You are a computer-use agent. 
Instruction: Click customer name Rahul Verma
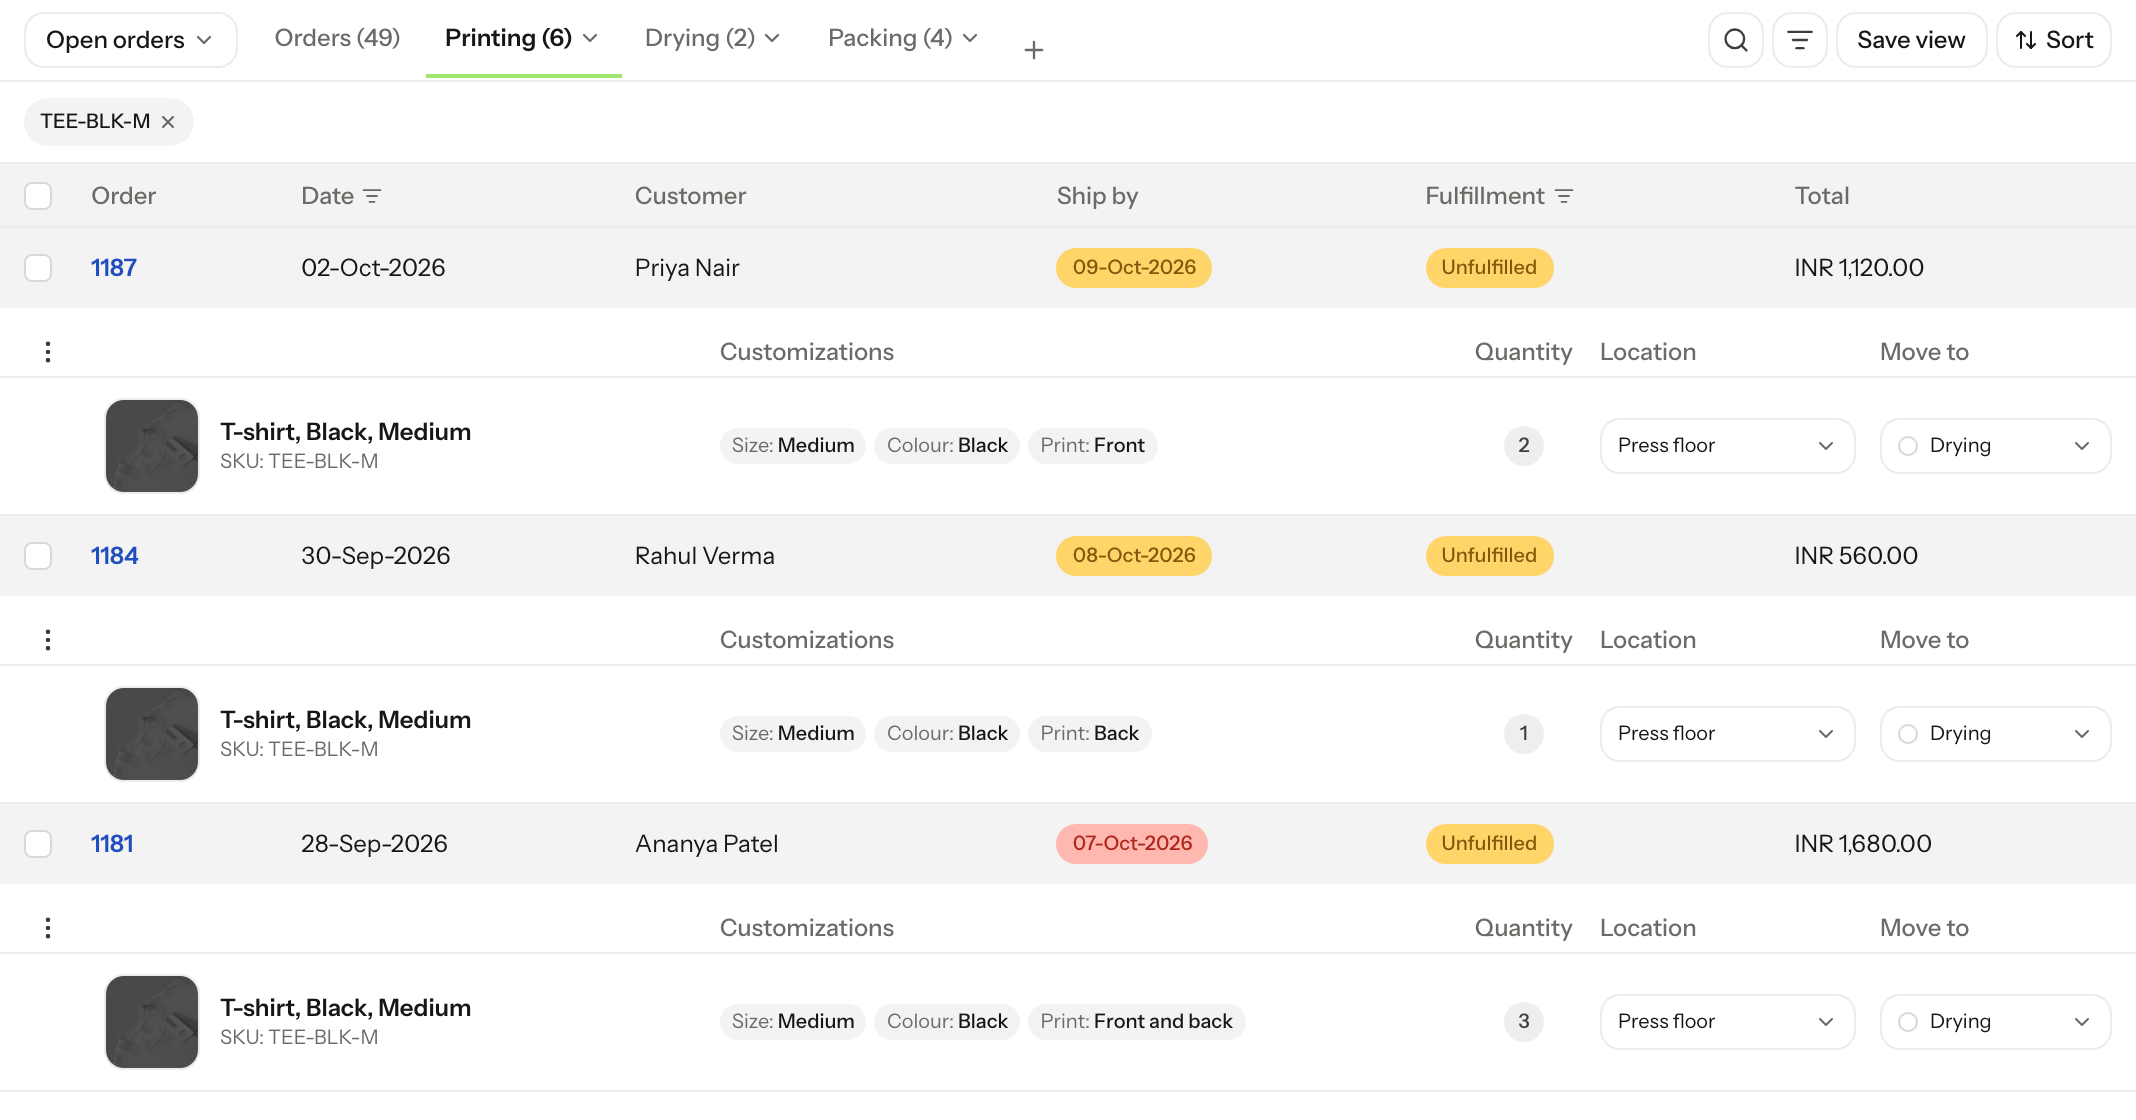pyautogui.click(x=705, y=556)
